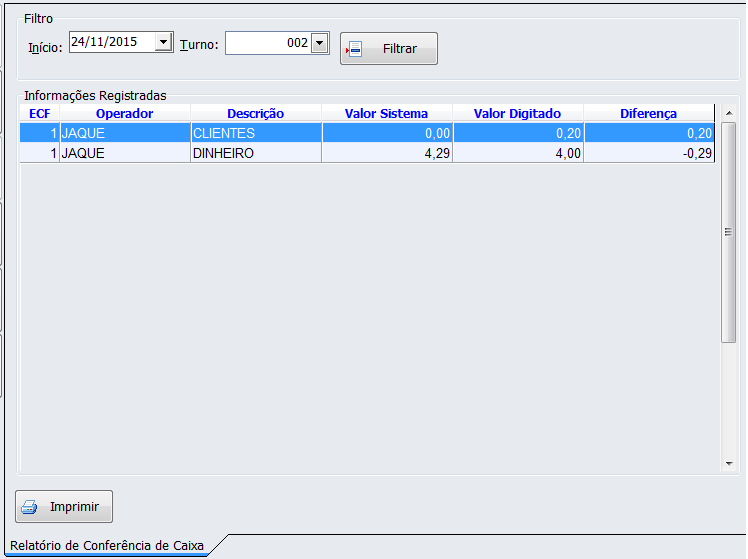Click the -0,29 difference cell
Viewport: 748px width, 559px height.
point(648,153)
